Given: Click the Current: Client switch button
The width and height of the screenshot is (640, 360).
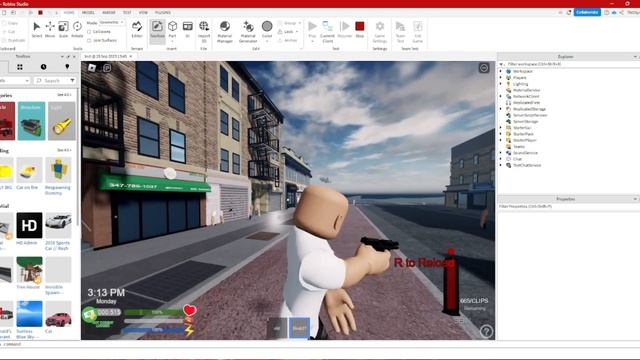Looking at the screenshot, I should click(x=327, y=31).
